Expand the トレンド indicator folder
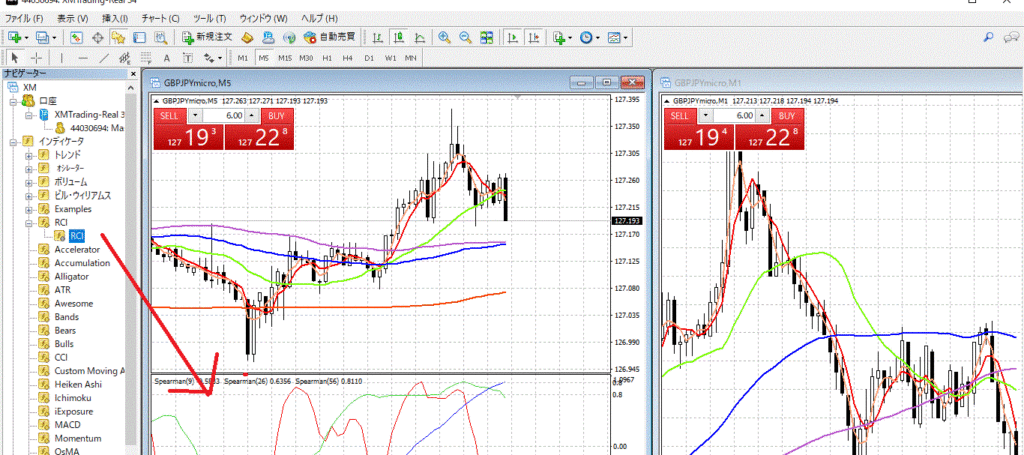The width and height of the screenshot is (1024, 455). (29, 155)
